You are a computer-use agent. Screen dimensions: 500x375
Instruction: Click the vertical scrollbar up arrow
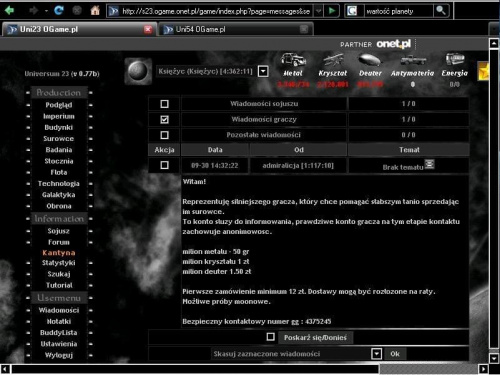tap(494, 44)
